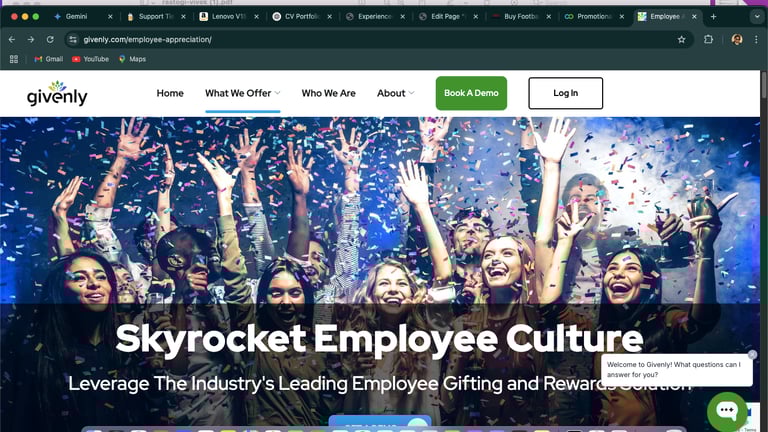Open Chrome three-dot menu
768x432 pixels.
[756, 40]
